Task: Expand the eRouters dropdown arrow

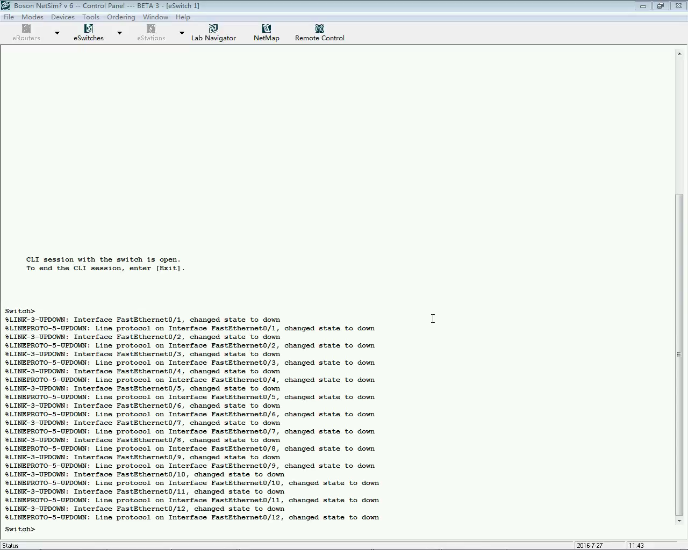Action: pos(57,33)
